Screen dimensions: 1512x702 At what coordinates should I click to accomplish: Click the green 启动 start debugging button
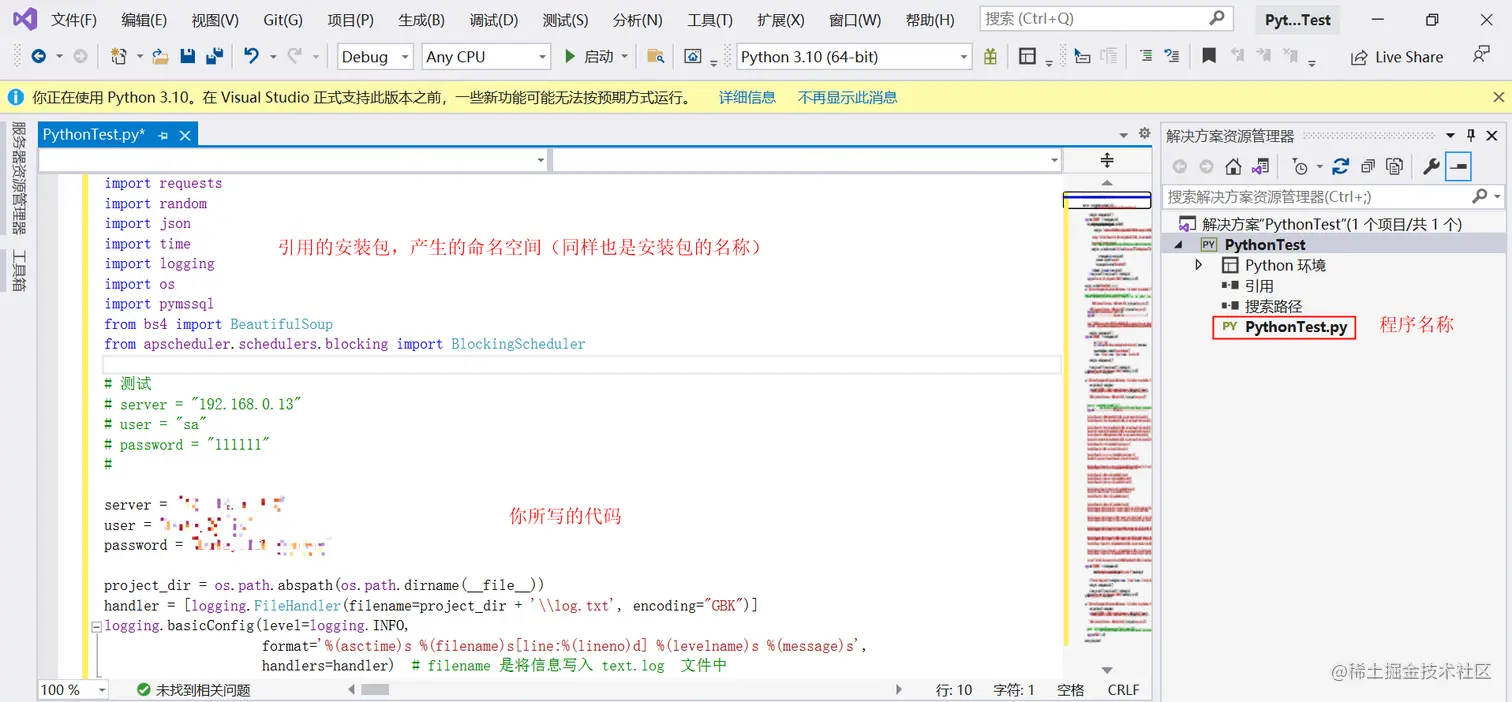(x=590, y=57)
